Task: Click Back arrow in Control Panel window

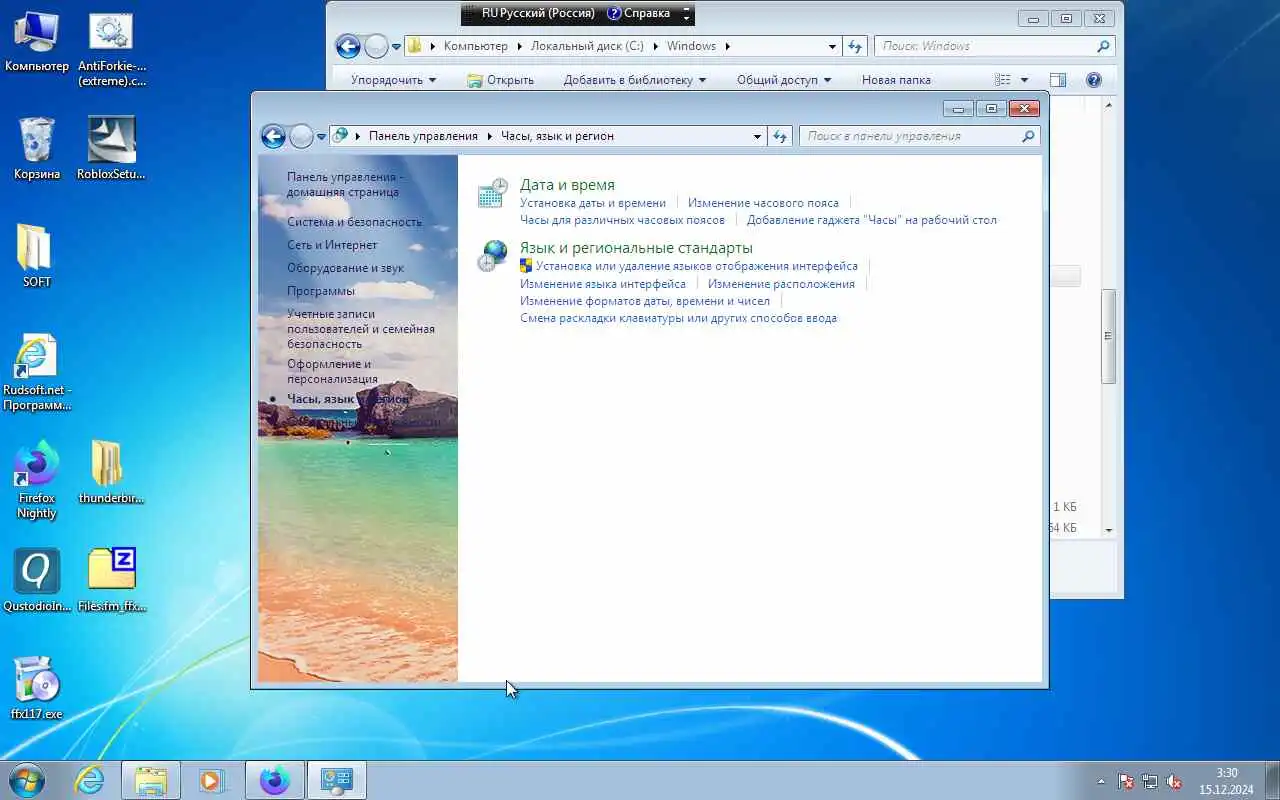Action: click(273, 136)
